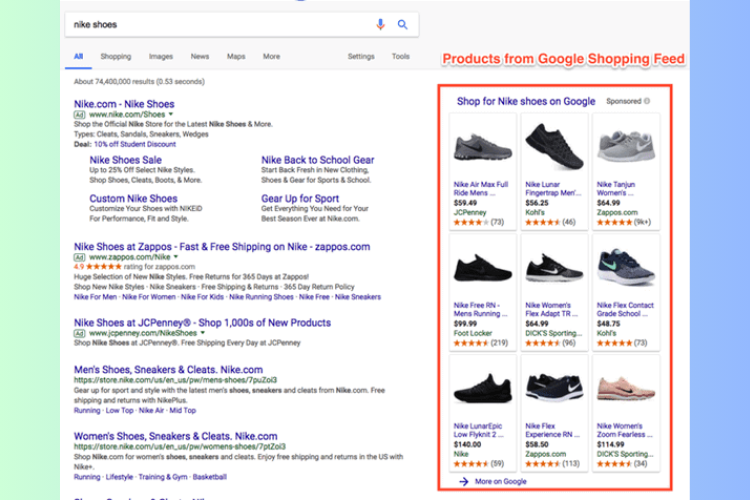This screenshot has width=750, height=500.
Task: Click the Ad badge on JCPenney result
Action: (x=79, y=333)
